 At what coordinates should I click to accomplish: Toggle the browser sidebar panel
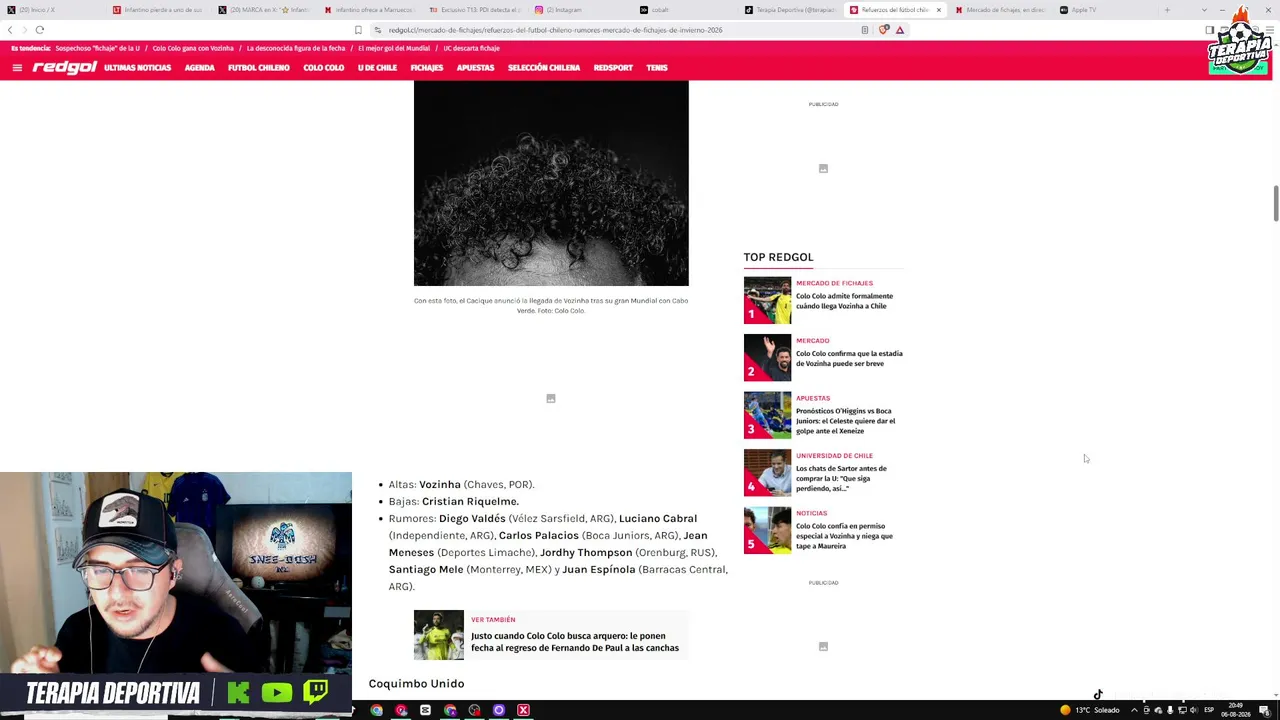(x=1210, y=30)
